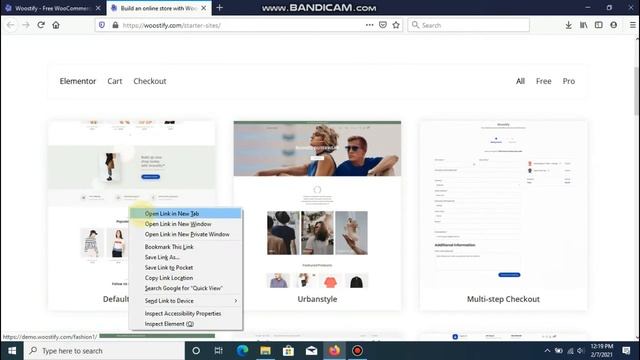Reload the current page
This screenshot has height=360, width=640.
pos(41,25)
